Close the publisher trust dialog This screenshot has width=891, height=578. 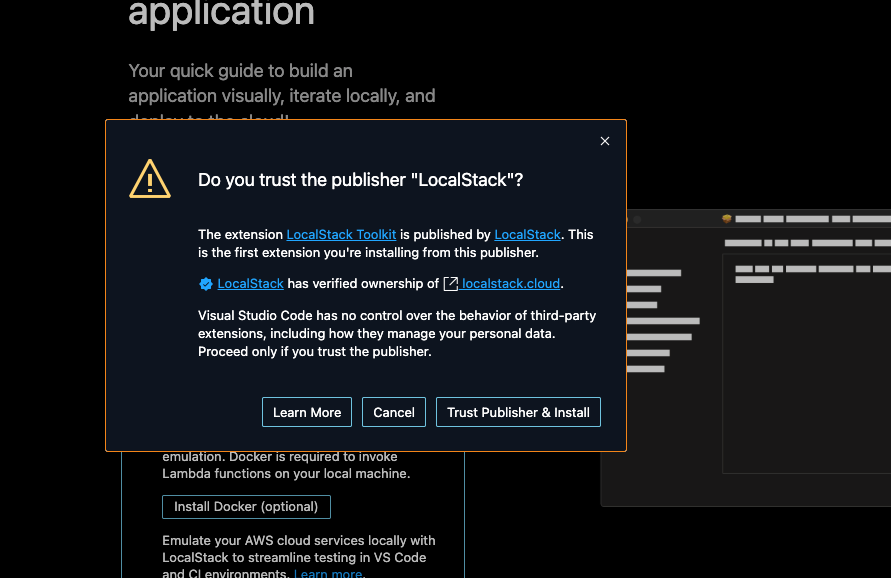(605, 141)
